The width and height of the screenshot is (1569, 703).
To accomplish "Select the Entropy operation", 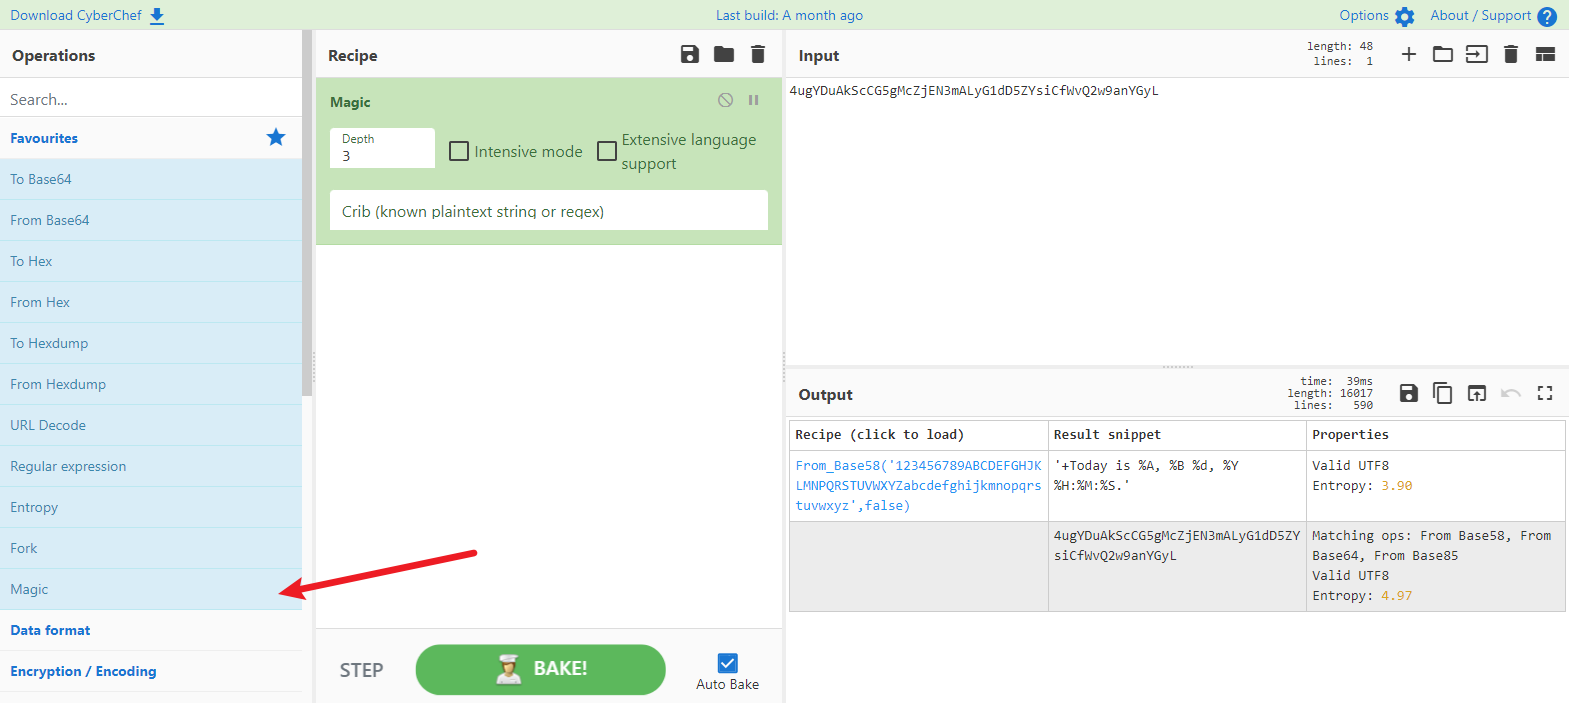I will (x=150, y=507).
